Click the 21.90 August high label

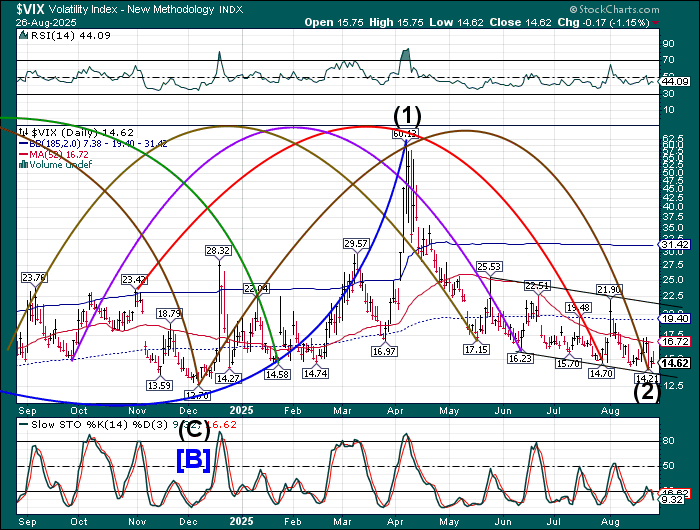tap(609, 289)
